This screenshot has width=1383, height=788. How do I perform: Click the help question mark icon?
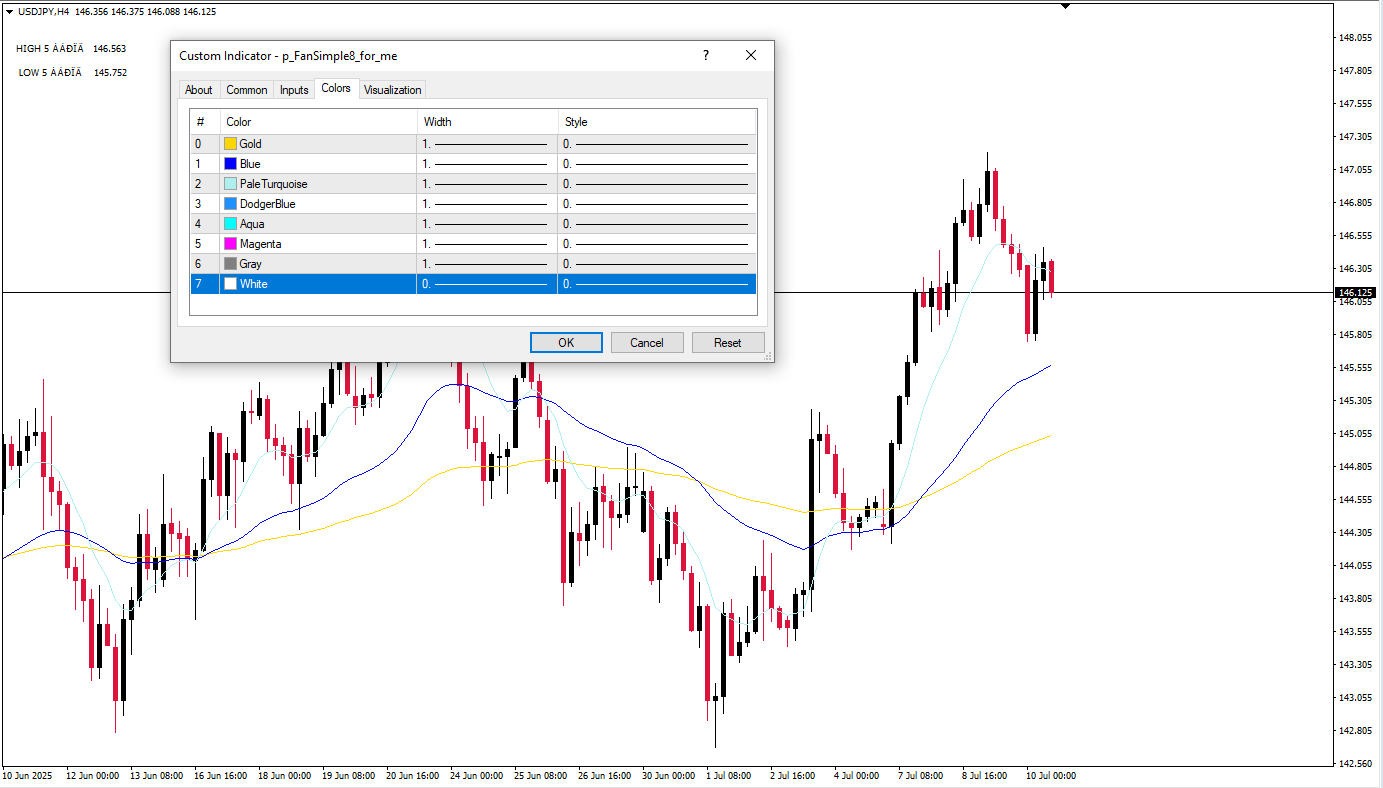tap(706, 56)
